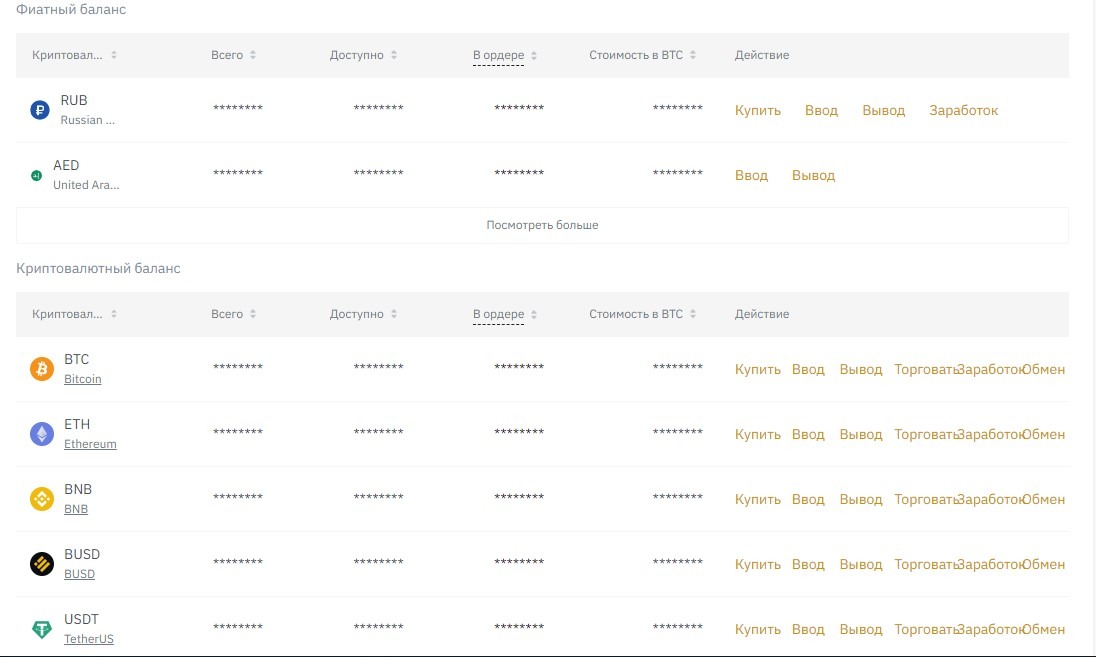The height and width of the screenshot is (657, 1096).
Task: Click Купить for RUB
Action: (757, 110)
